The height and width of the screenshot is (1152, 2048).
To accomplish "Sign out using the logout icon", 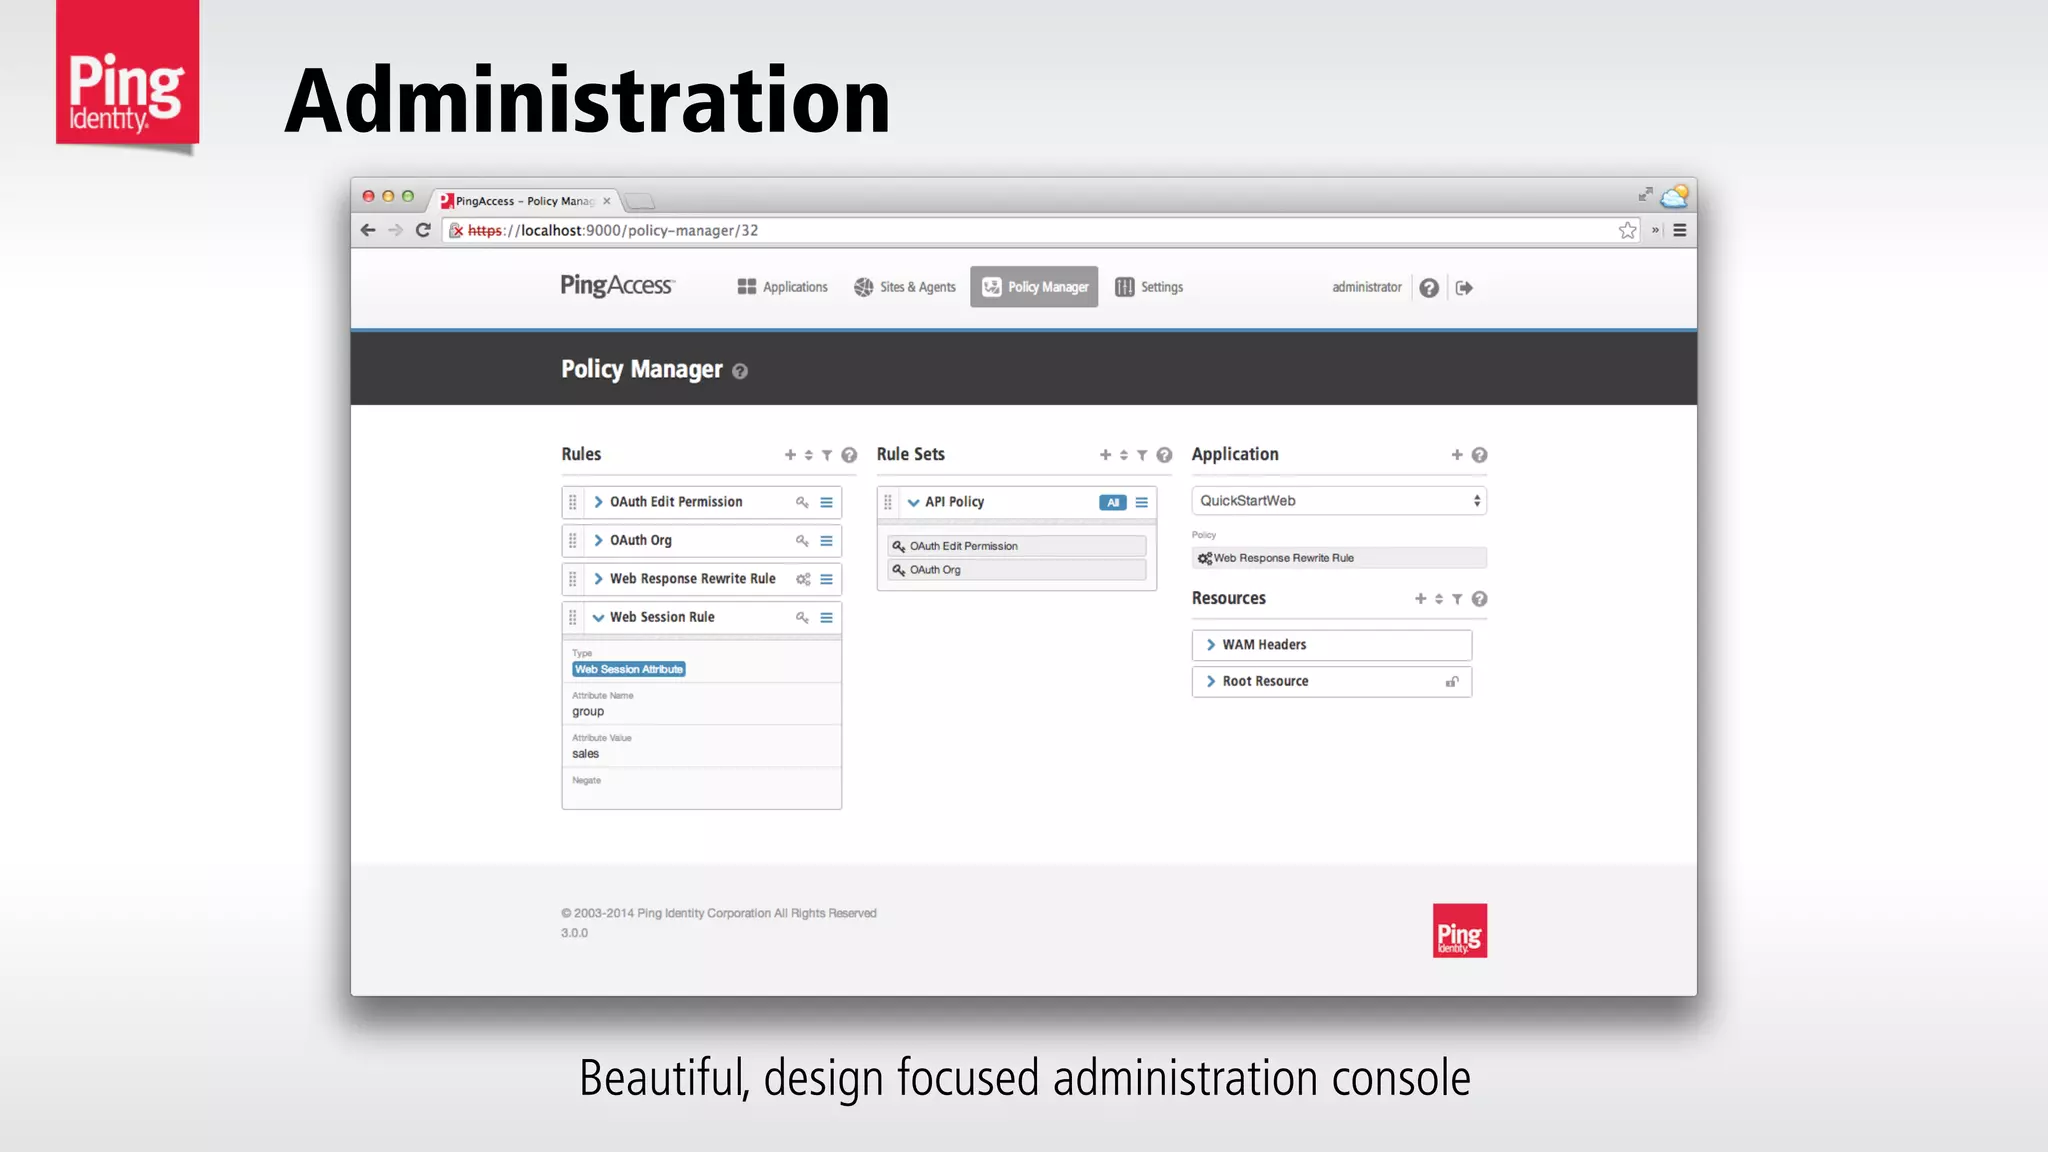I will (x=1464, y=288).
